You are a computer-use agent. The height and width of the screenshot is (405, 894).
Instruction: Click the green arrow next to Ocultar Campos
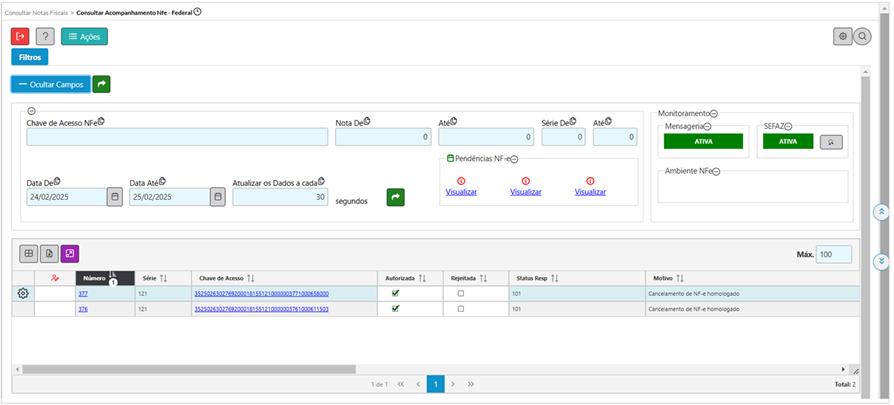(x=102, y=85)
